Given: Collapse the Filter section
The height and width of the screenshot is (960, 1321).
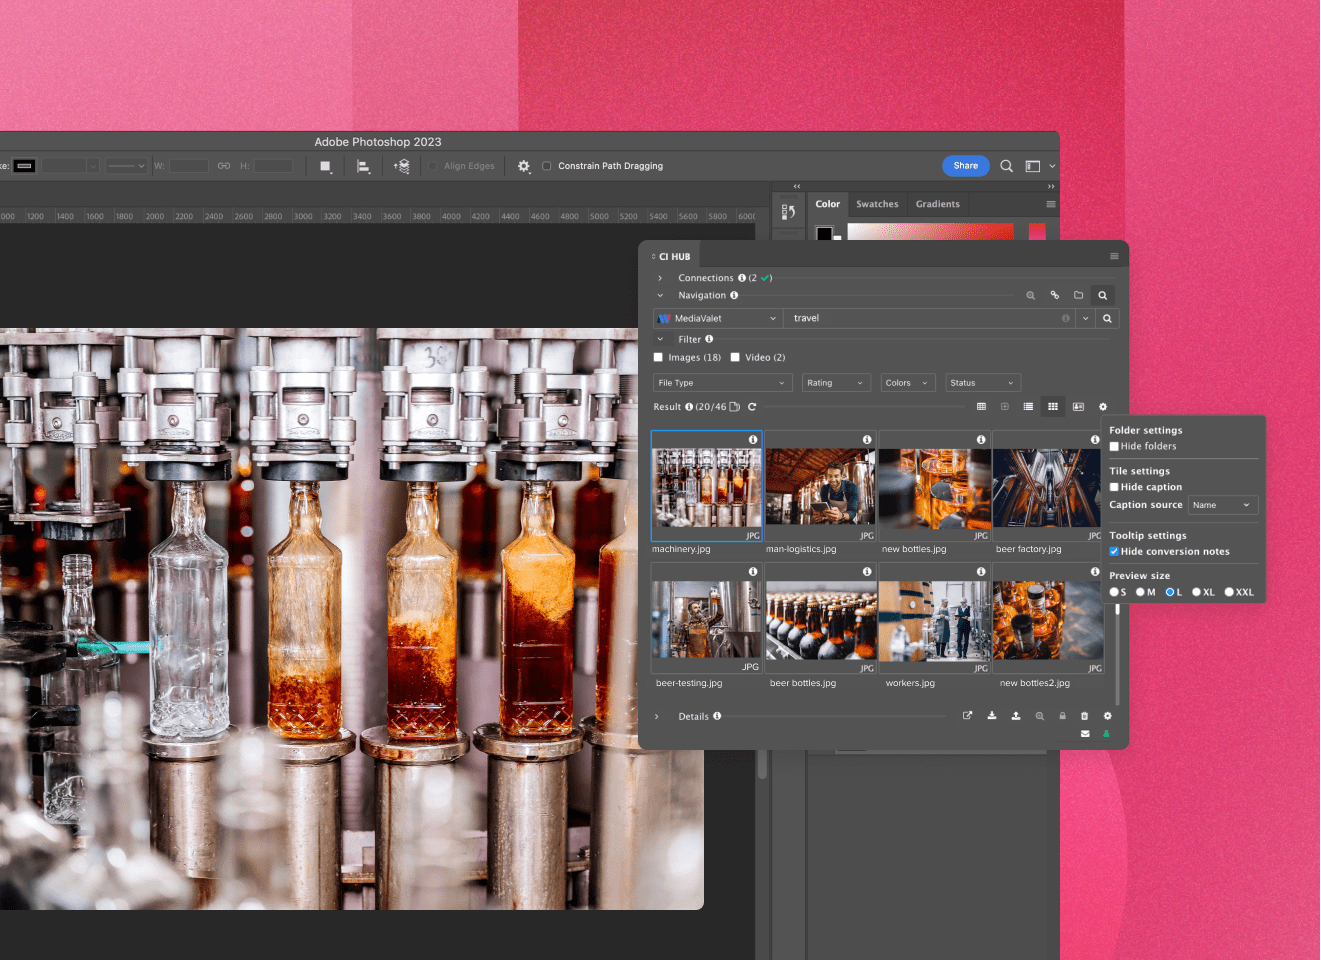Looking at the screenshot, I should pos(660,339).
